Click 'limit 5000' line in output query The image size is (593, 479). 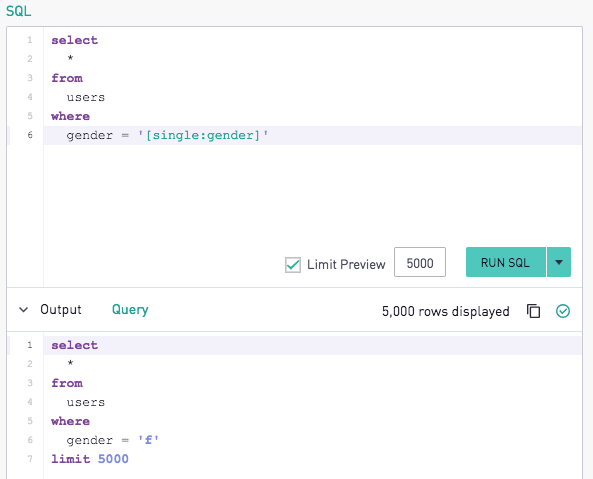click(x=90, y=459)
